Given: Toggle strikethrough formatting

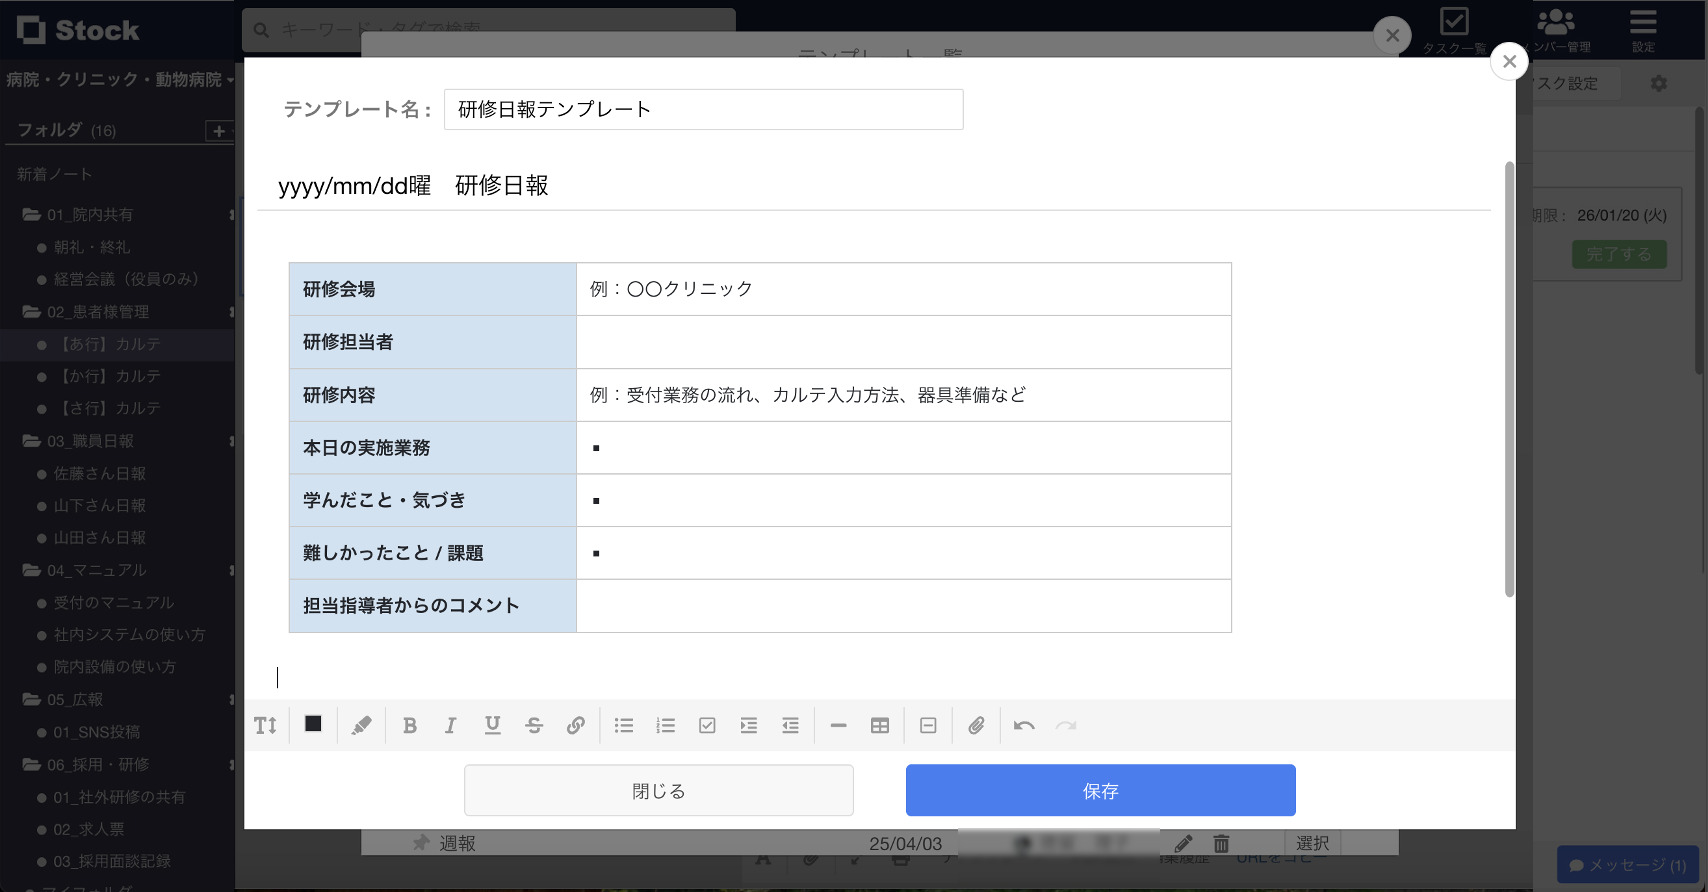Looking at the screenshot, I should point(534,726).
